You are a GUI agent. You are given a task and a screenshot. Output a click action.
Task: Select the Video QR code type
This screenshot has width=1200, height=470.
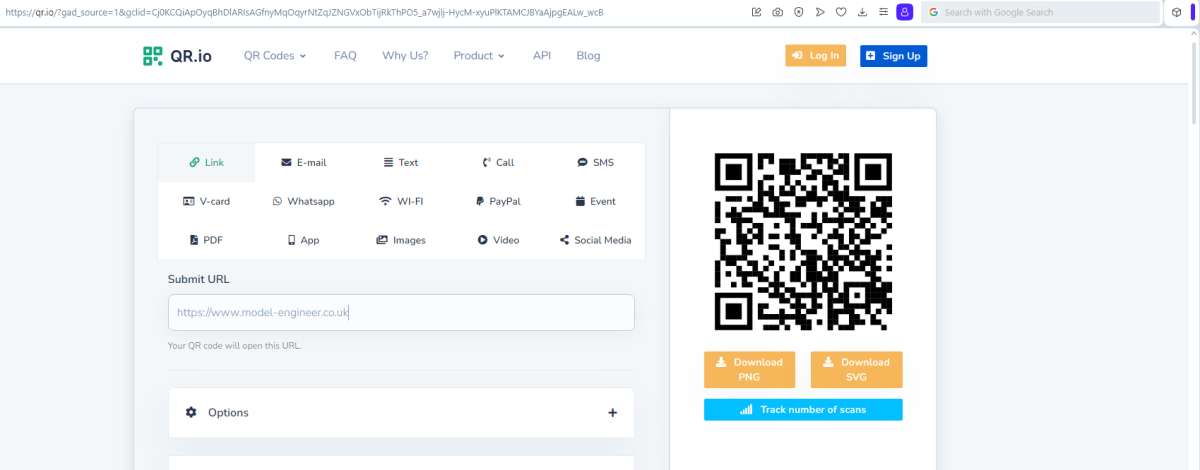coord(498,240)
